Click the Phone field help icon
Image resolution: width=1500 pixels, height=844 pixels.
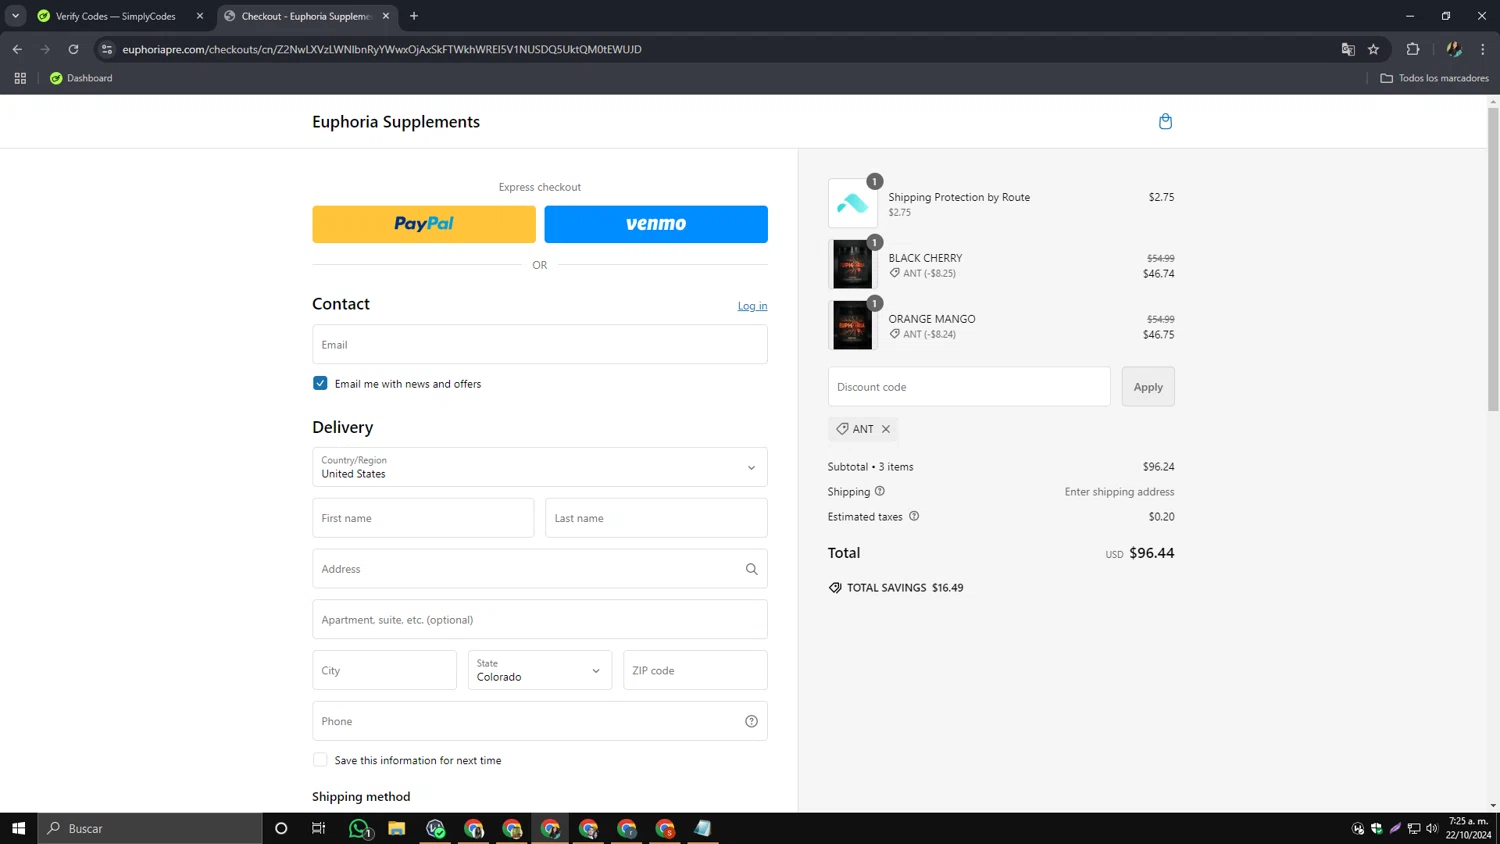pyautogui.click(x=751, y=721)
